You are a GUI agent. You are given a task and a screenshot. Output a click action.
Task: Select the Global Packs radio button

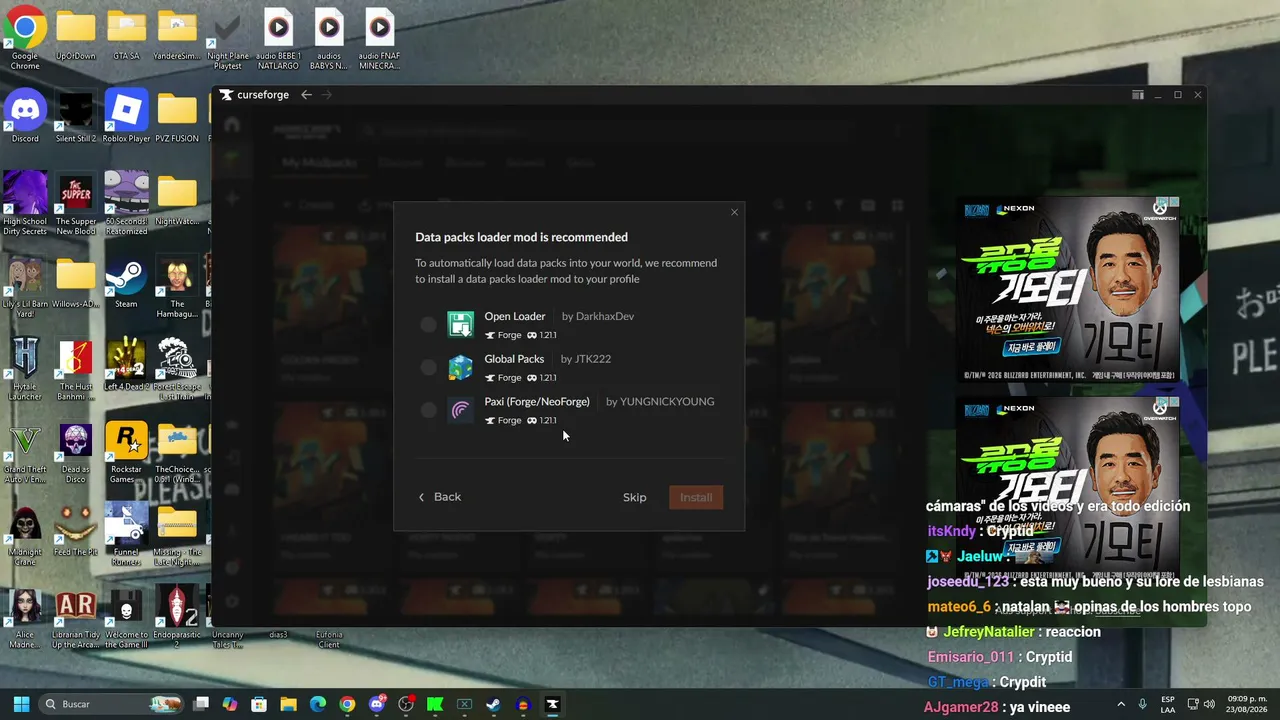click(x=429, y=367)
